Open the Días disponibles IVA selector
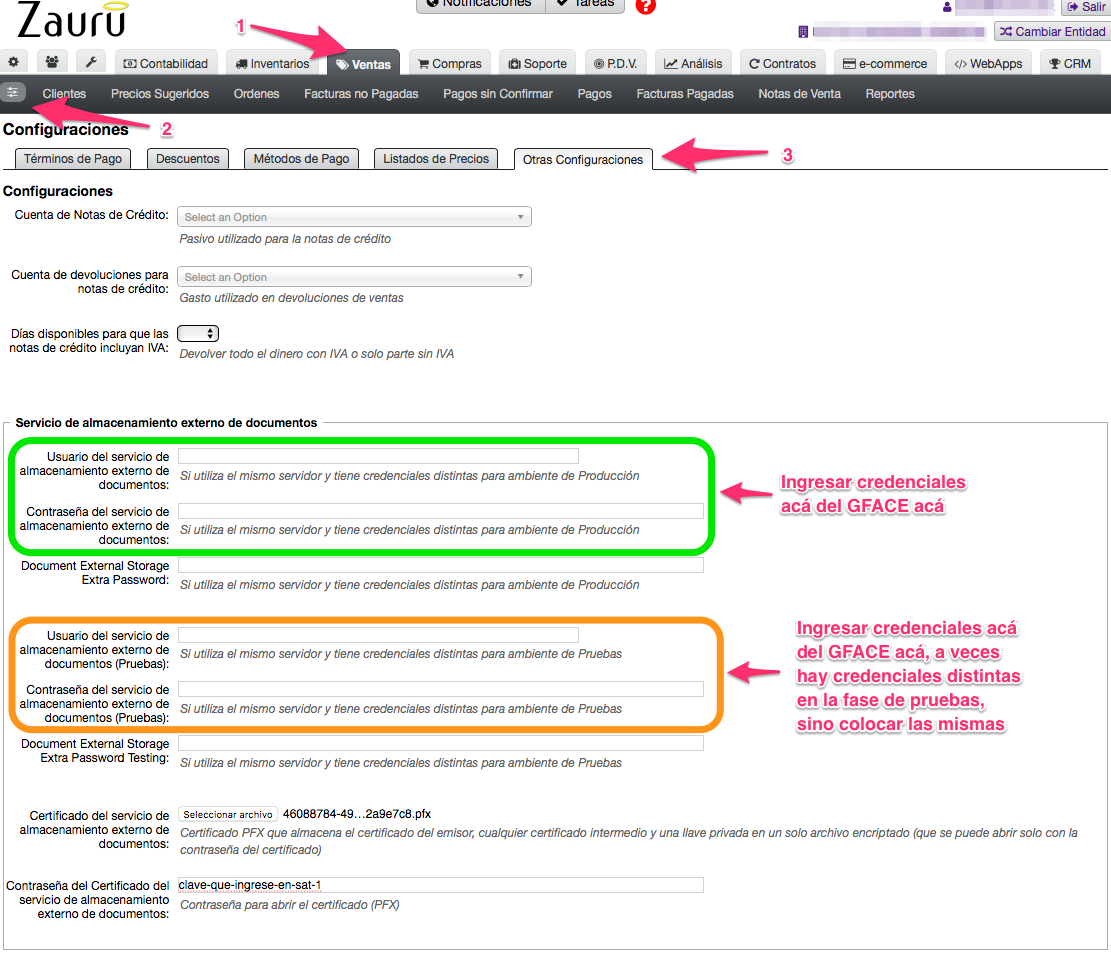The image size is (1111, 953). tap(198, 333)
